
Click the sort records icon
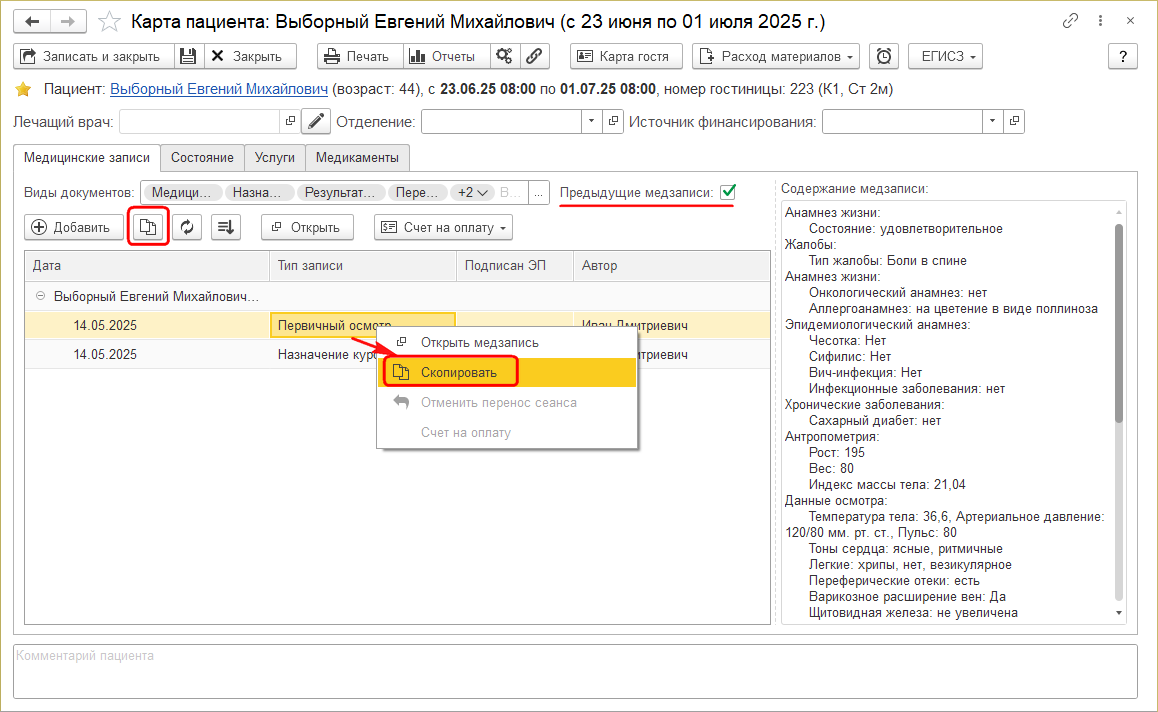[x=226, y=227]
